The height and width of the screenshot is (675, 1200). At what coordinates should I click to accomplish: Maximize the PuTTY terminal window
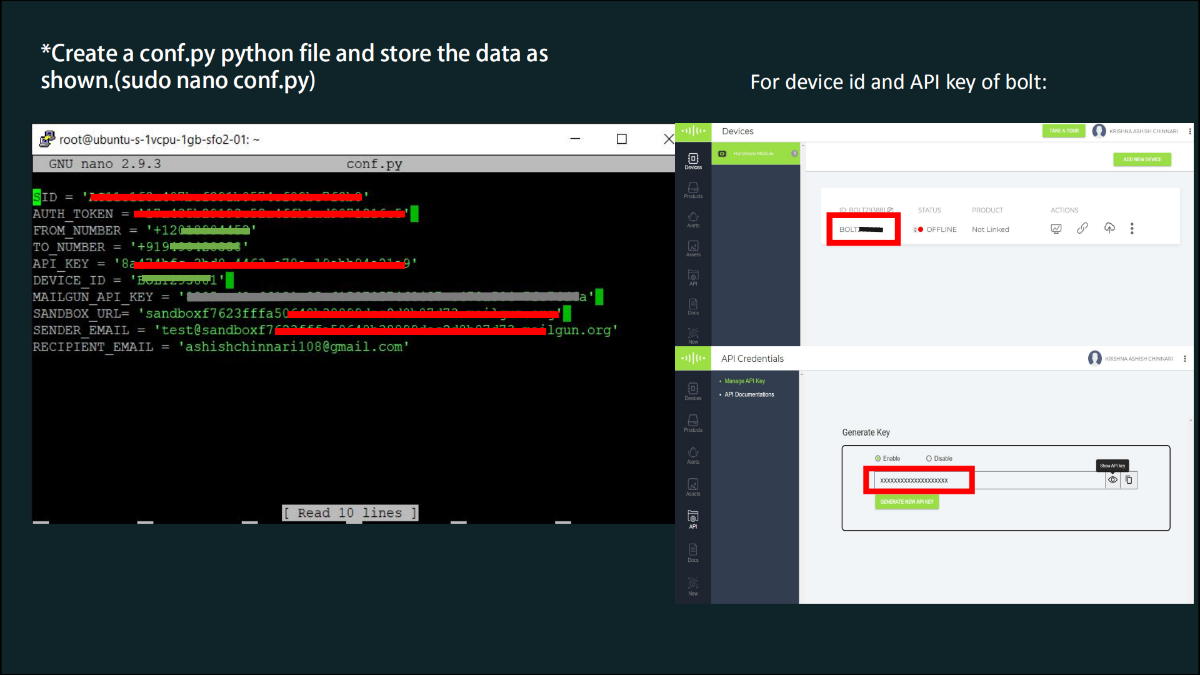pyautogui.click(x=621, y=139)
